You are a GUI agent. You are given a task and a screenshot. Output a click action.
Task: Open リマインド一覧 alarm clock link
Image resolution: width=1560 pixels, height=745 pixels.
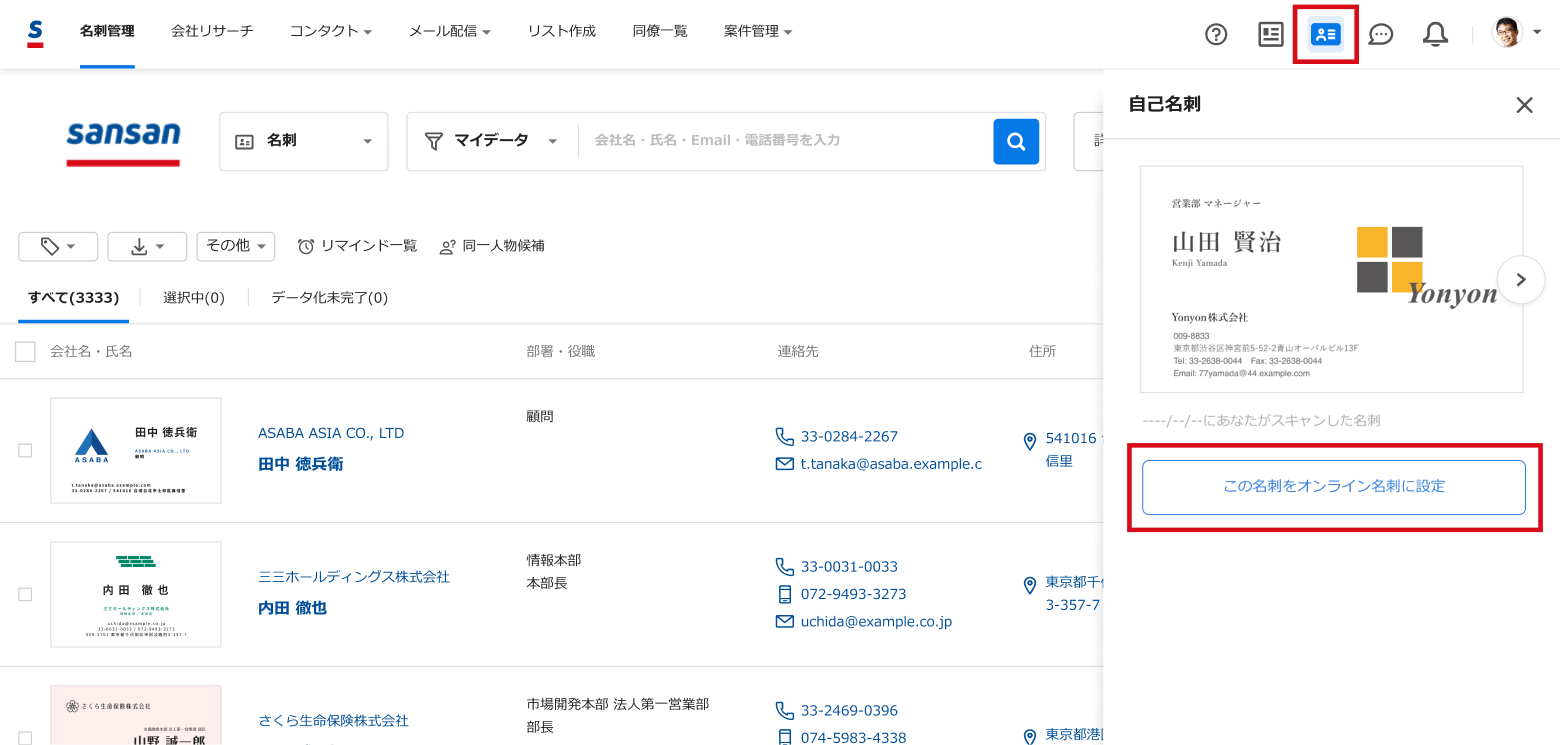357,246
